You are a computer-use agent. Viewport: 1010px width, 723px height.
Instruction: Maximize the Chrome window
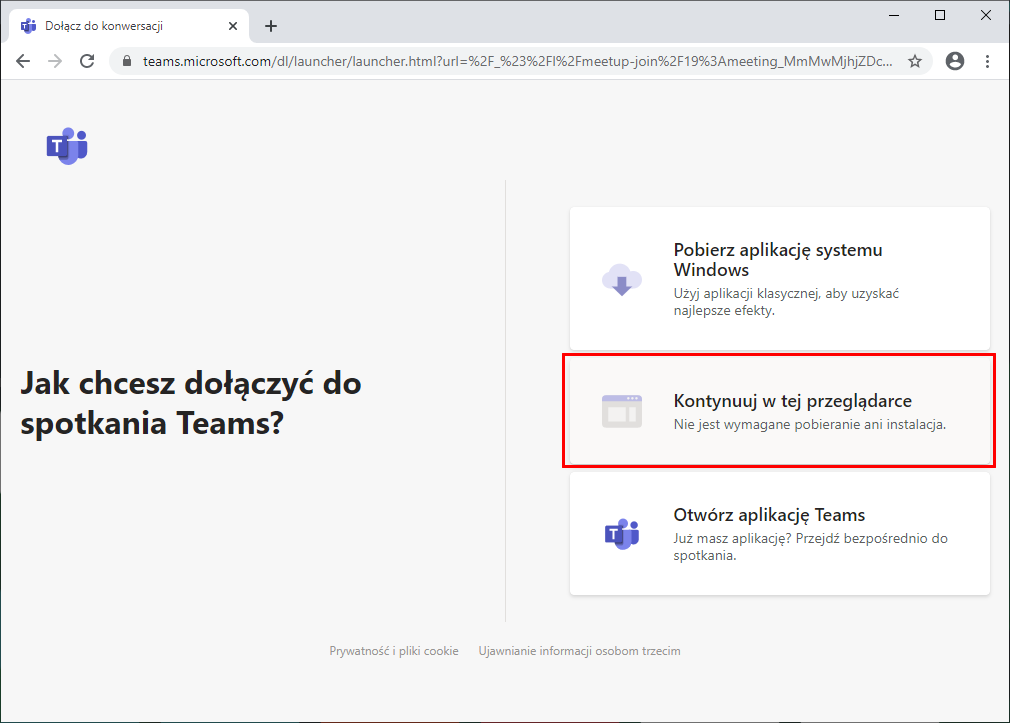tap(940, 15)
